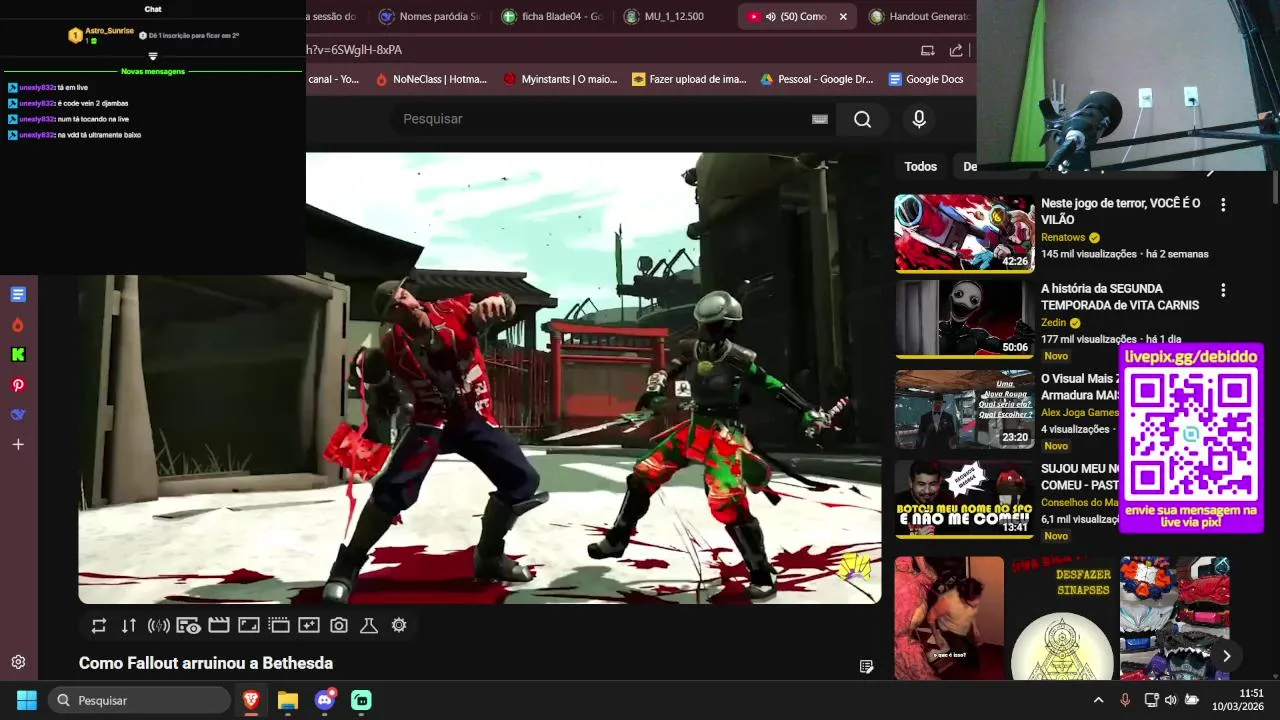Click the 'Como Fallout arruinou a Bethesda' title

tap(206, 663)
